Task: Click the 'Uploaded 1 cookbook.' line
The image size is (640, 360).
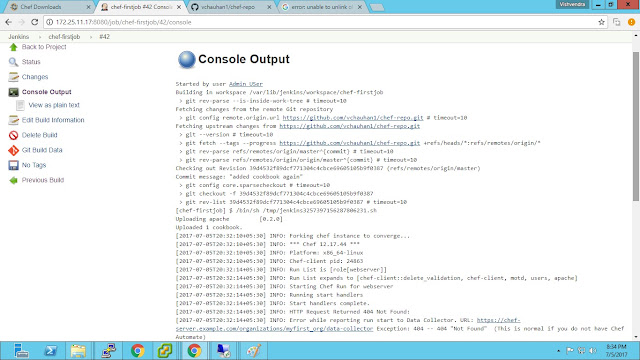Action: 209,227
